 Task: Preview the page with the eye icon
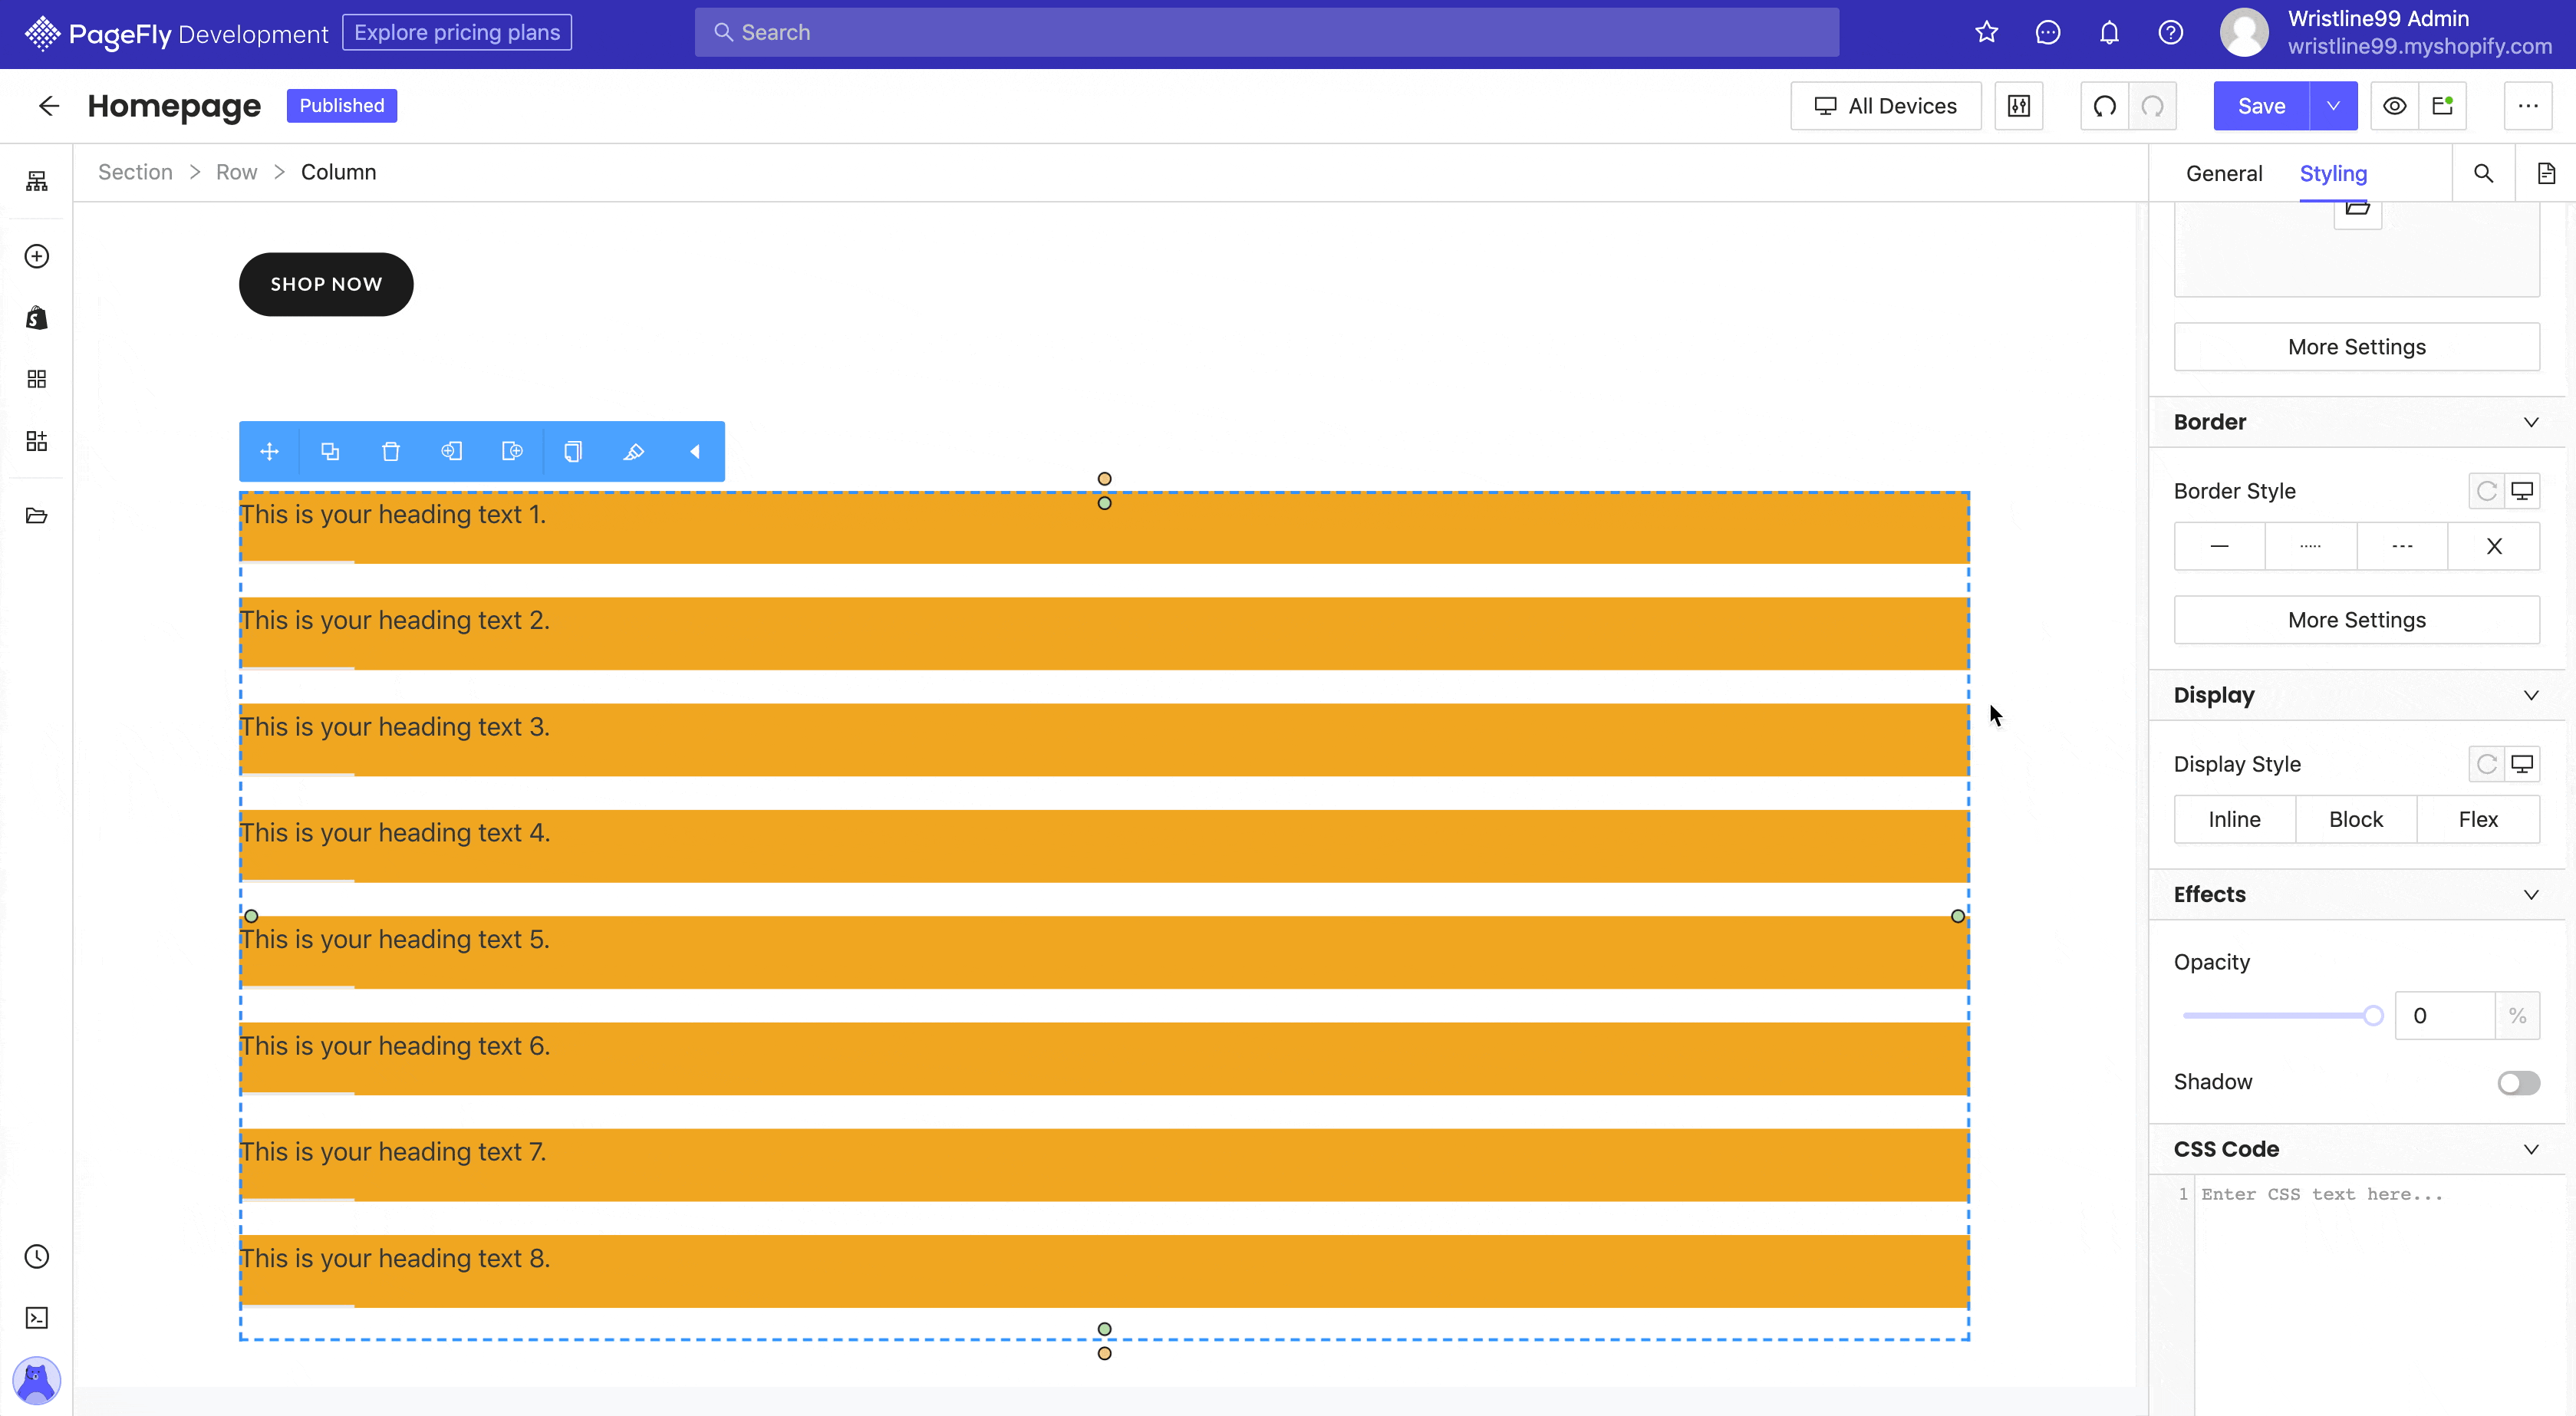point(2395,106)
